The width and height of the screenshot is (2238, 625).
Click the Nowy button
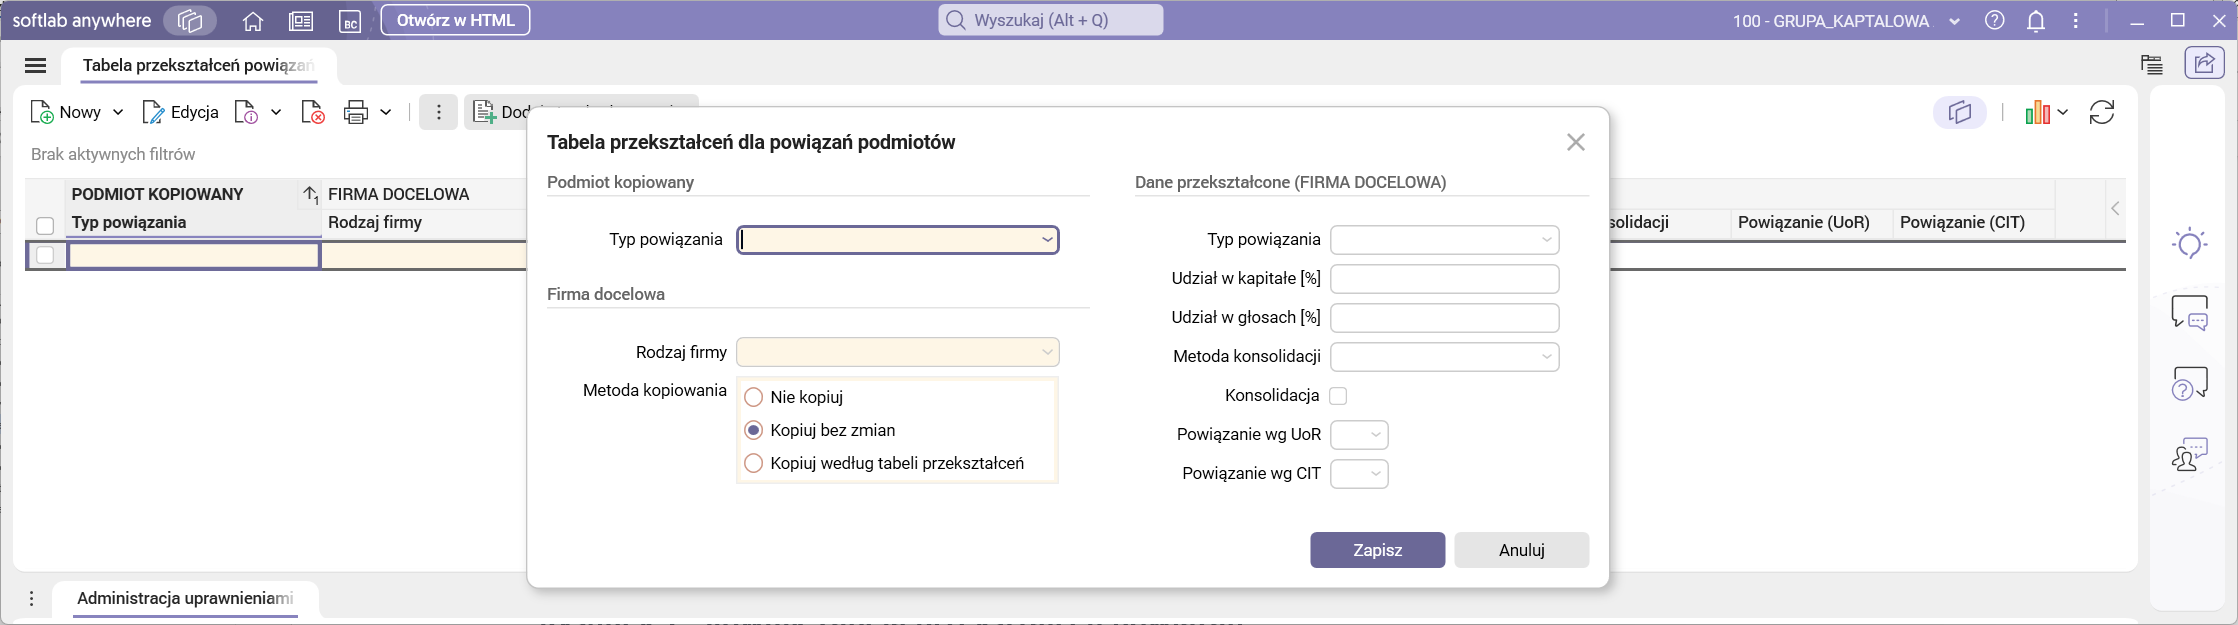pos(66,112)
